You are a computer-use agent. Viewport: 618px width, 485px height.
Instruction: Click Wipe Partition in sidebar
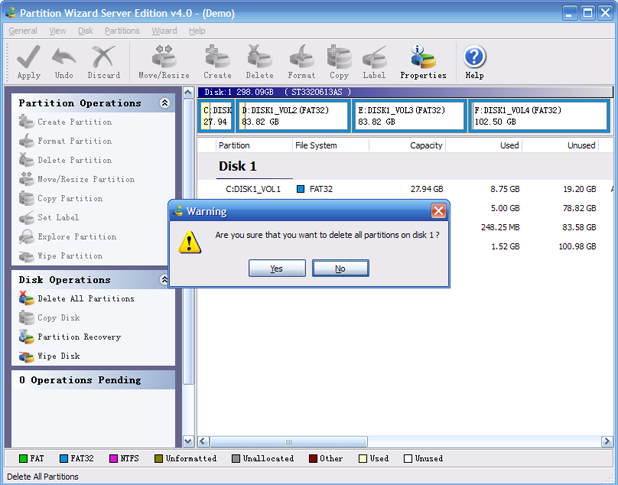61,256
